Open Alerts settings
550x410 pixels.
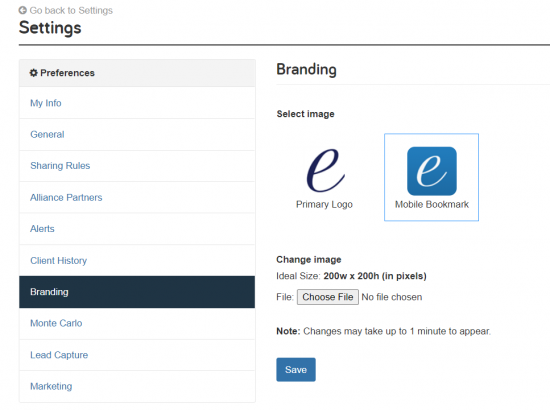pos(137,229)
